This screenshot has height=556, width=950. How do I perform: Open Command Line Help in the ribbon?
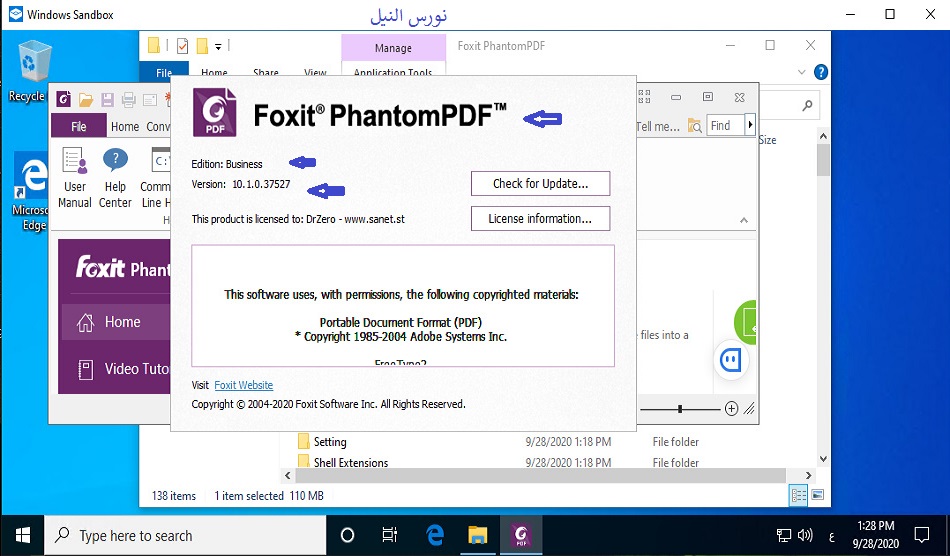point(156,178)
